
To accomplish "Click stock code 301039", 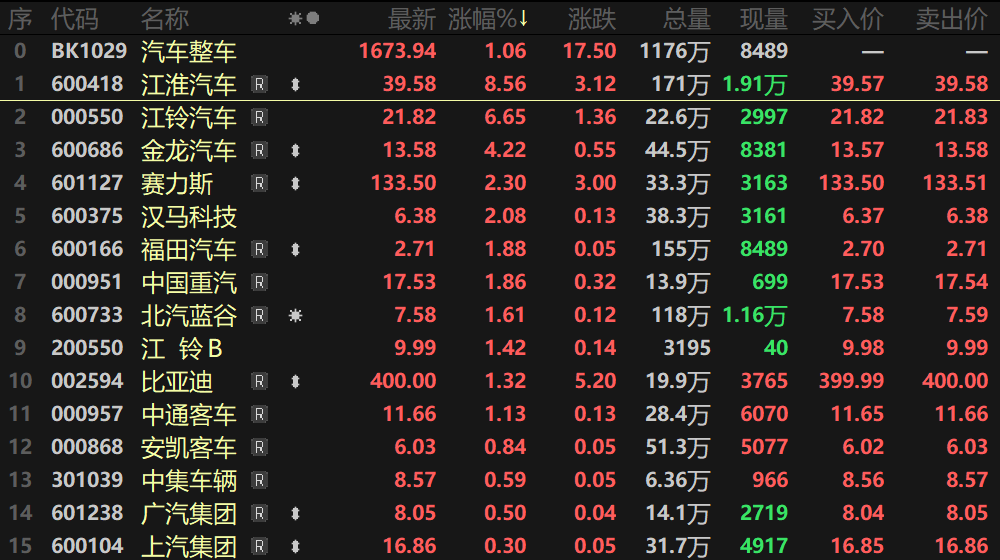I will pyautogui.click(x=87, y=480).
